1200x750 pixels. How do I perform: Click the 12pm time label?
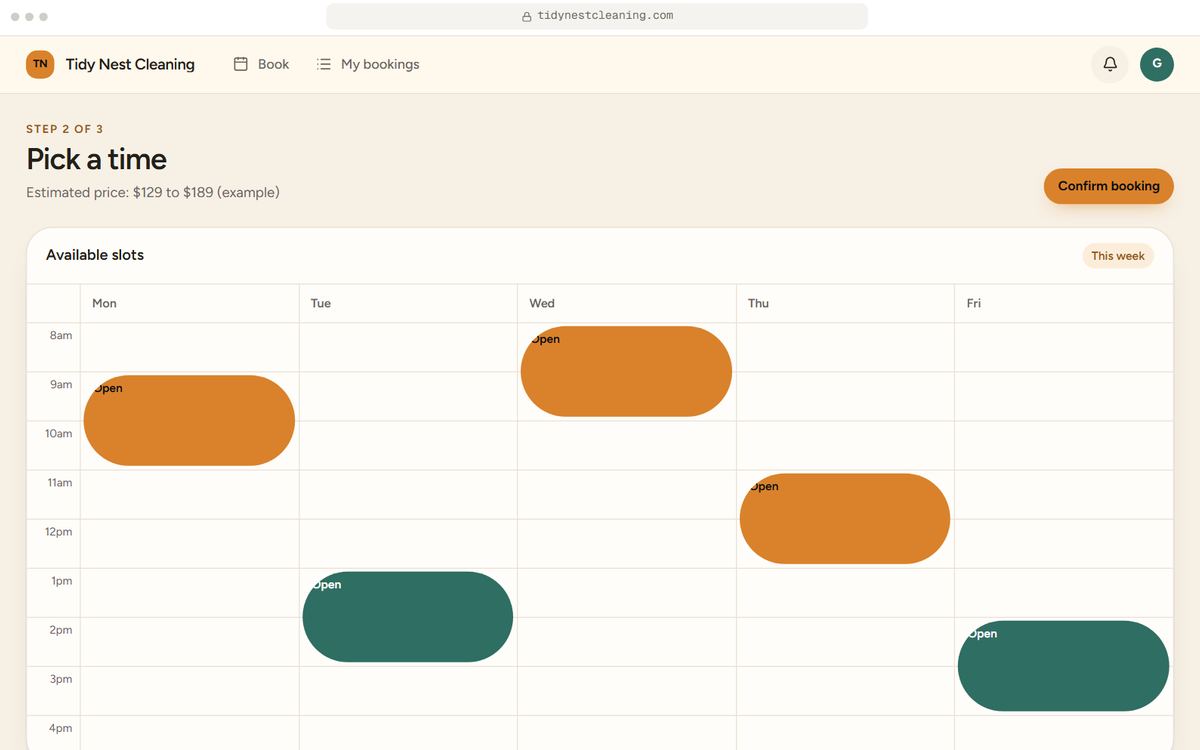pyautogui.click(x=59, y=531)
